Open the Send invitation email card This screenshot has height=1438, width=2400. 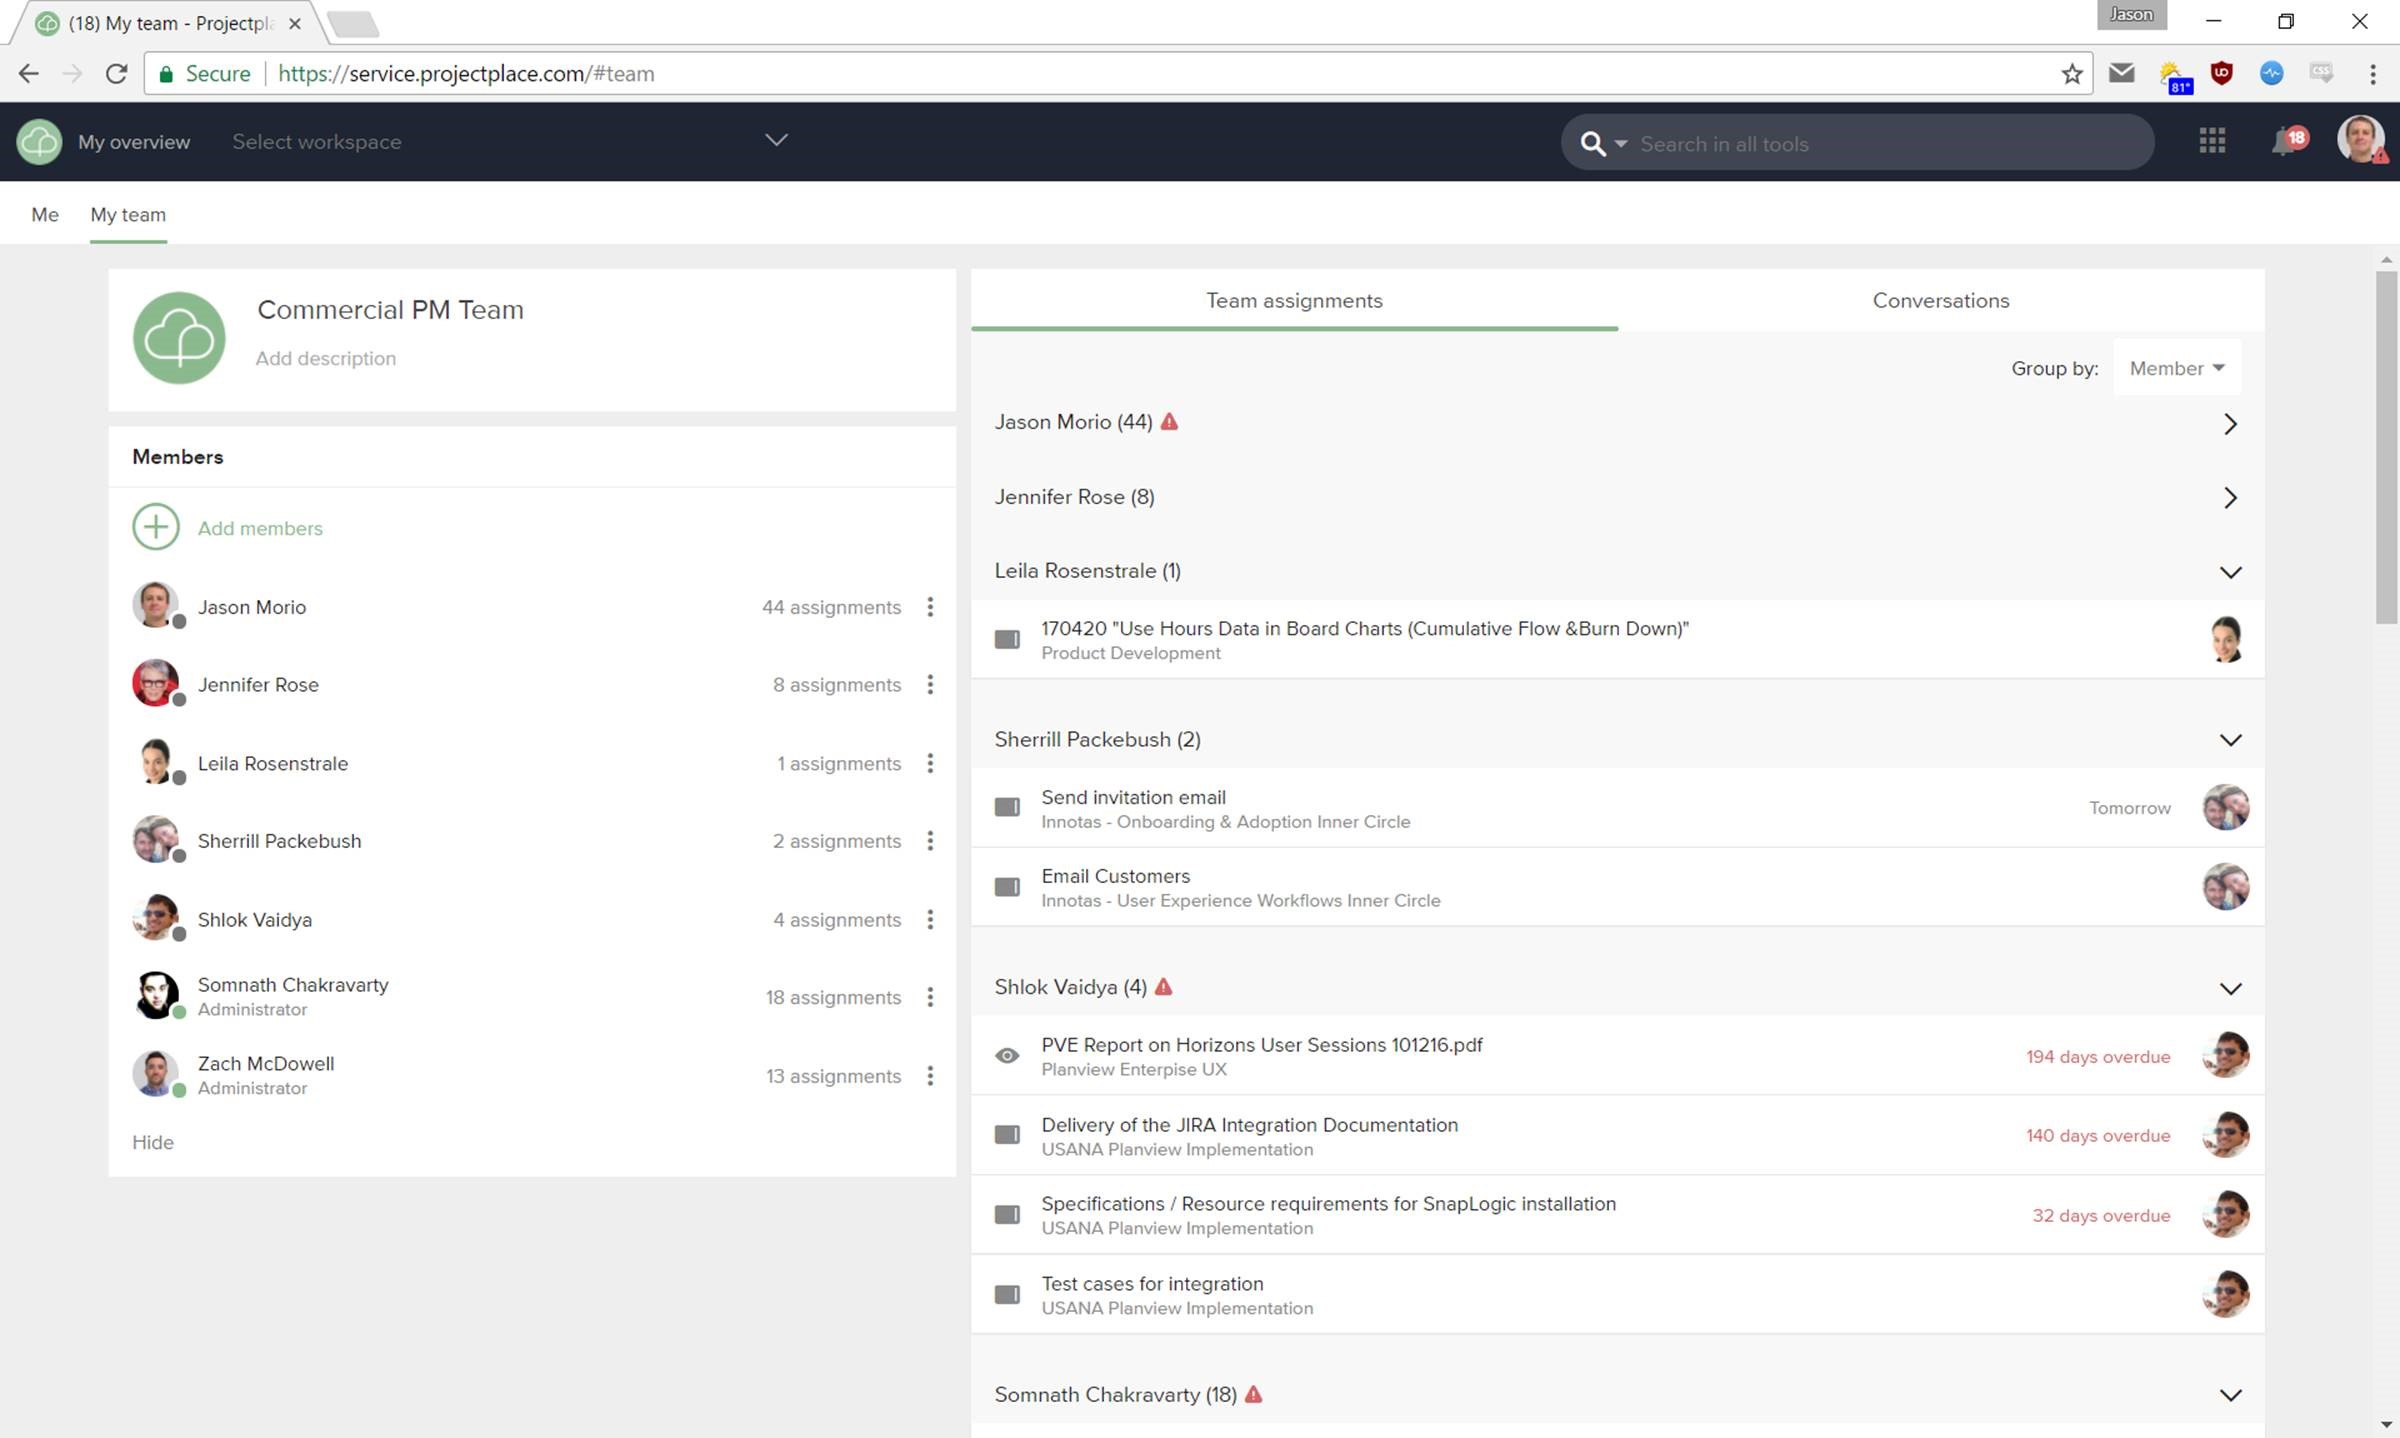pyautogui.click(x=1617, y=808)
